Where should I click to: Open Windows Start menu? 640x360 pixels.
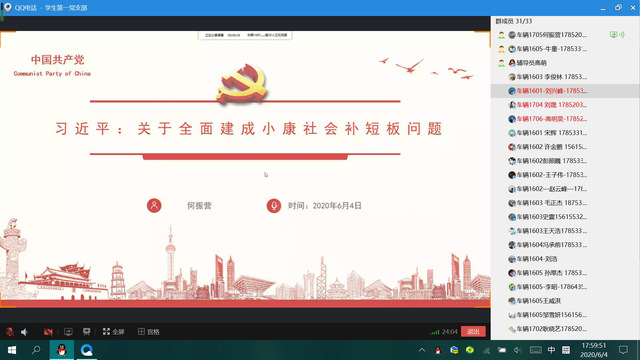(x=12, y=350)
